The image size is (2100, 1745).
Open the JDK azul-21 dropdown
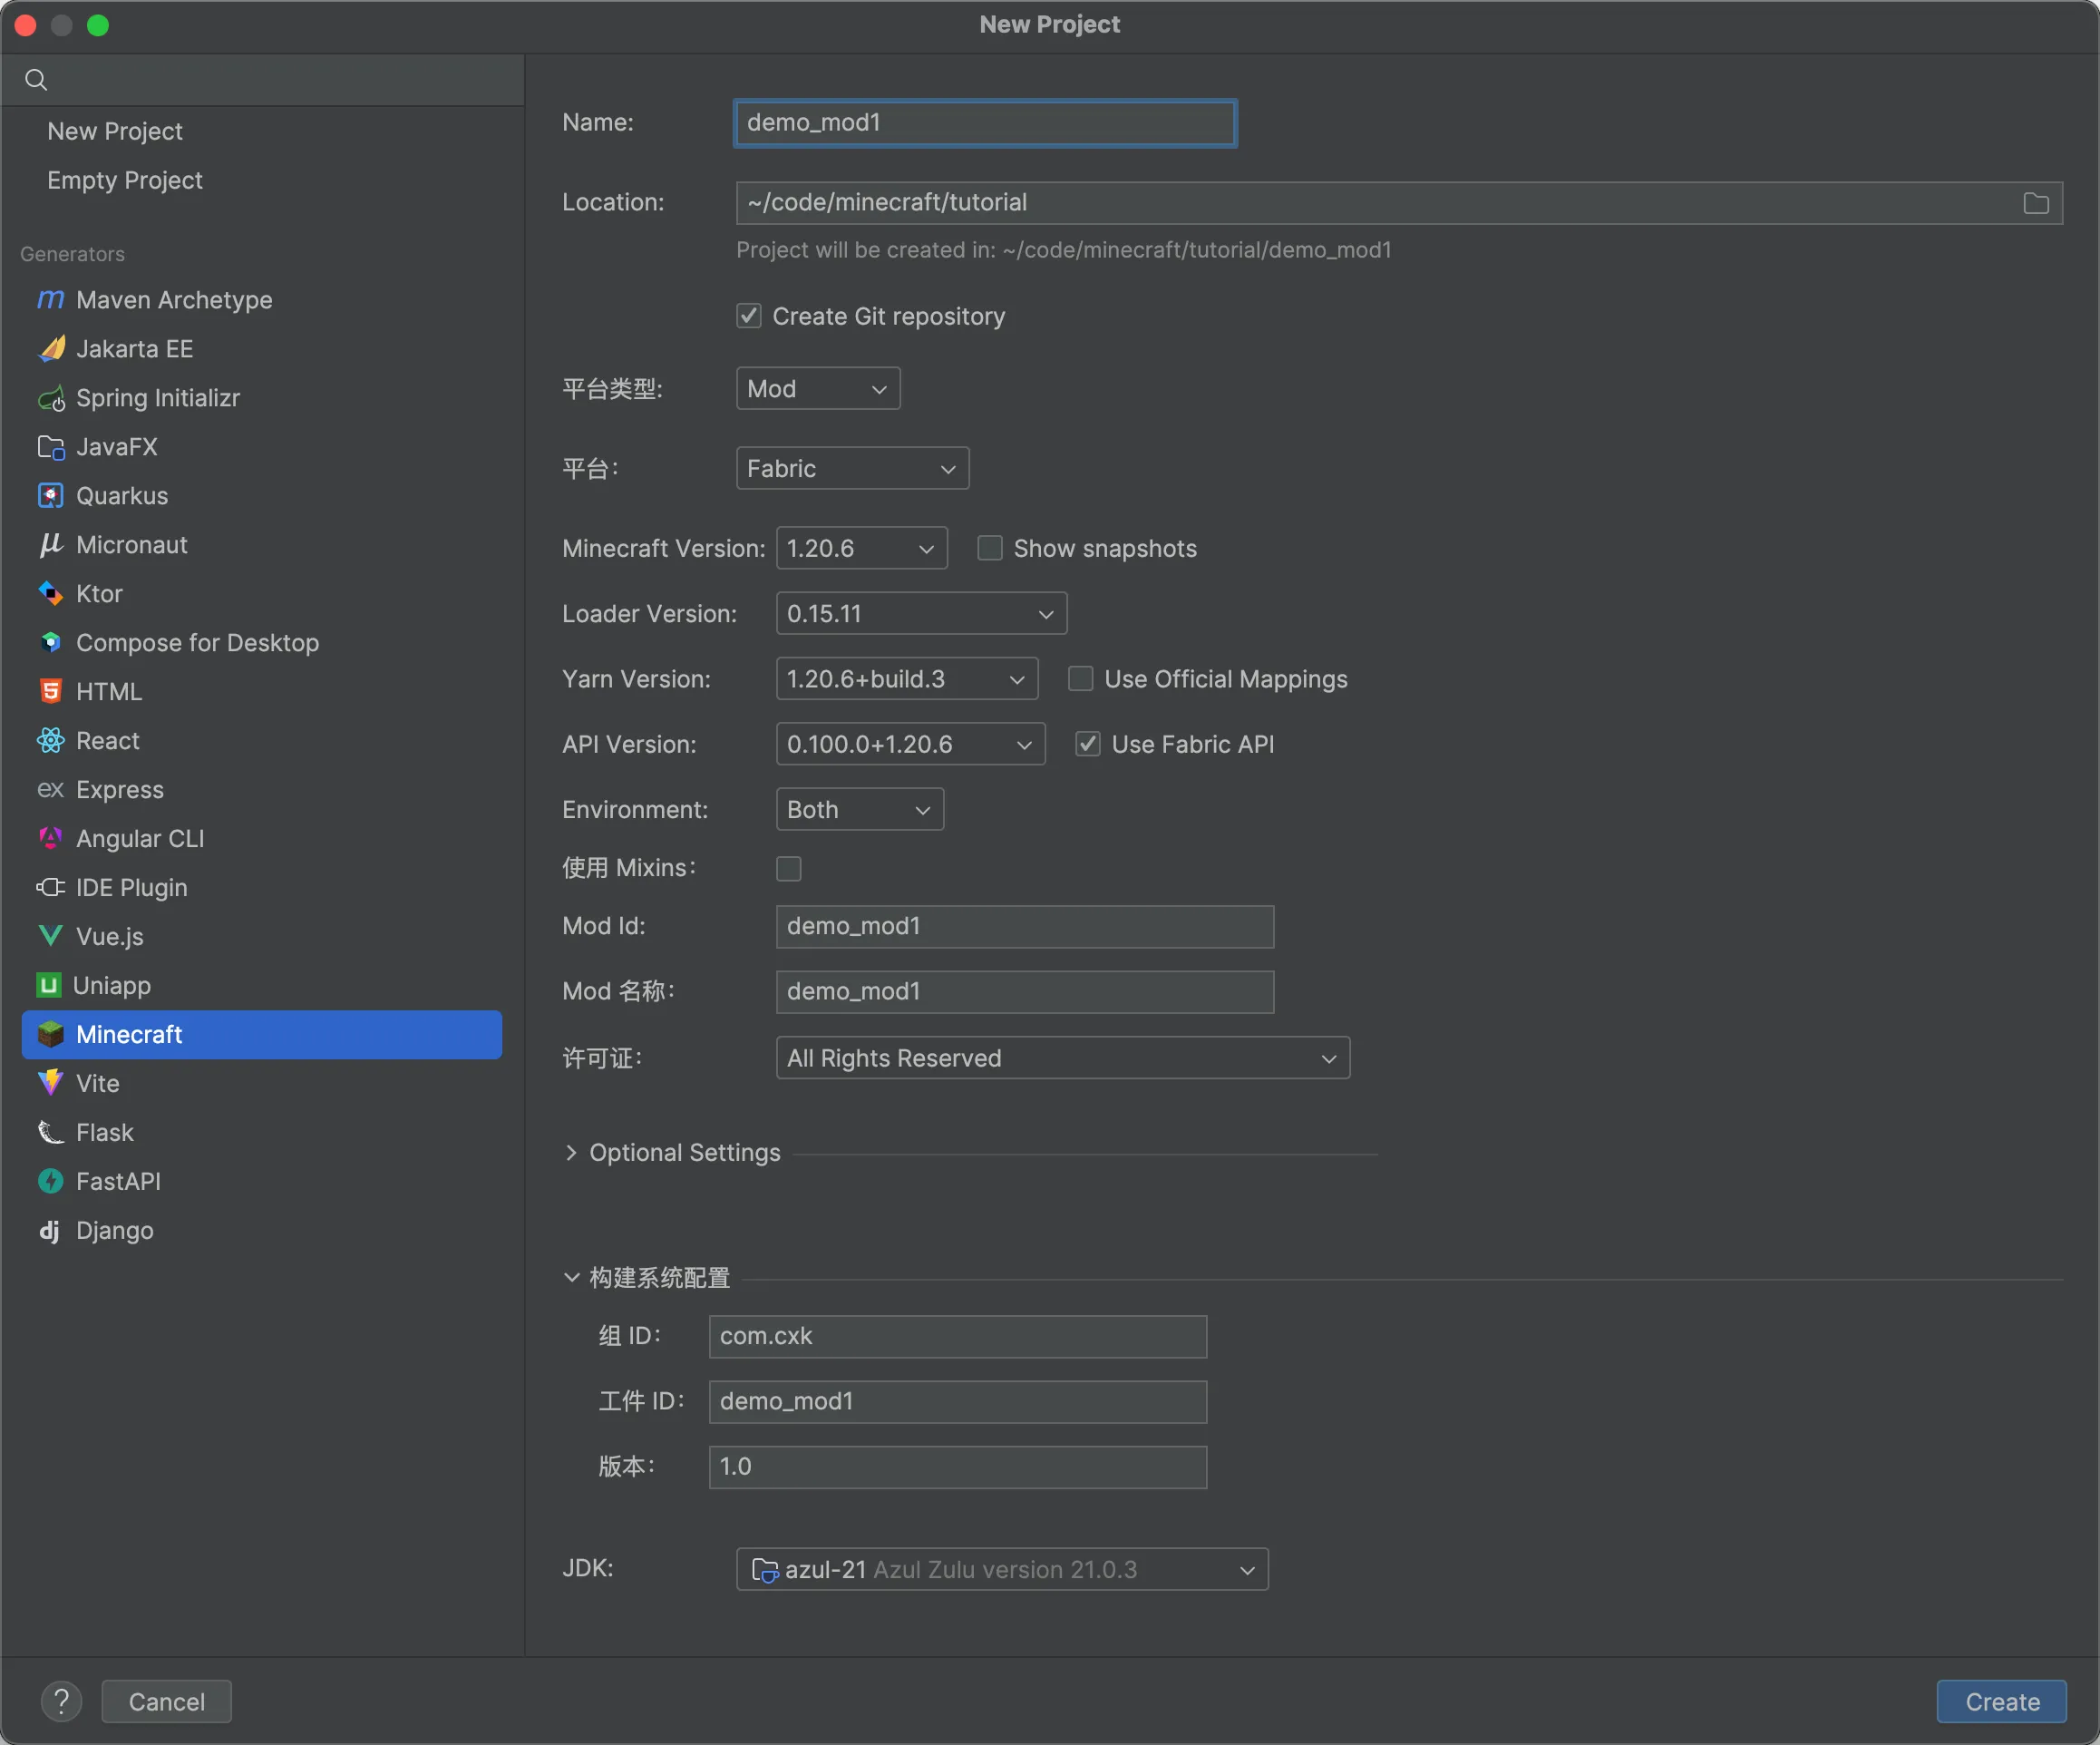(x=1001, y=1570)
